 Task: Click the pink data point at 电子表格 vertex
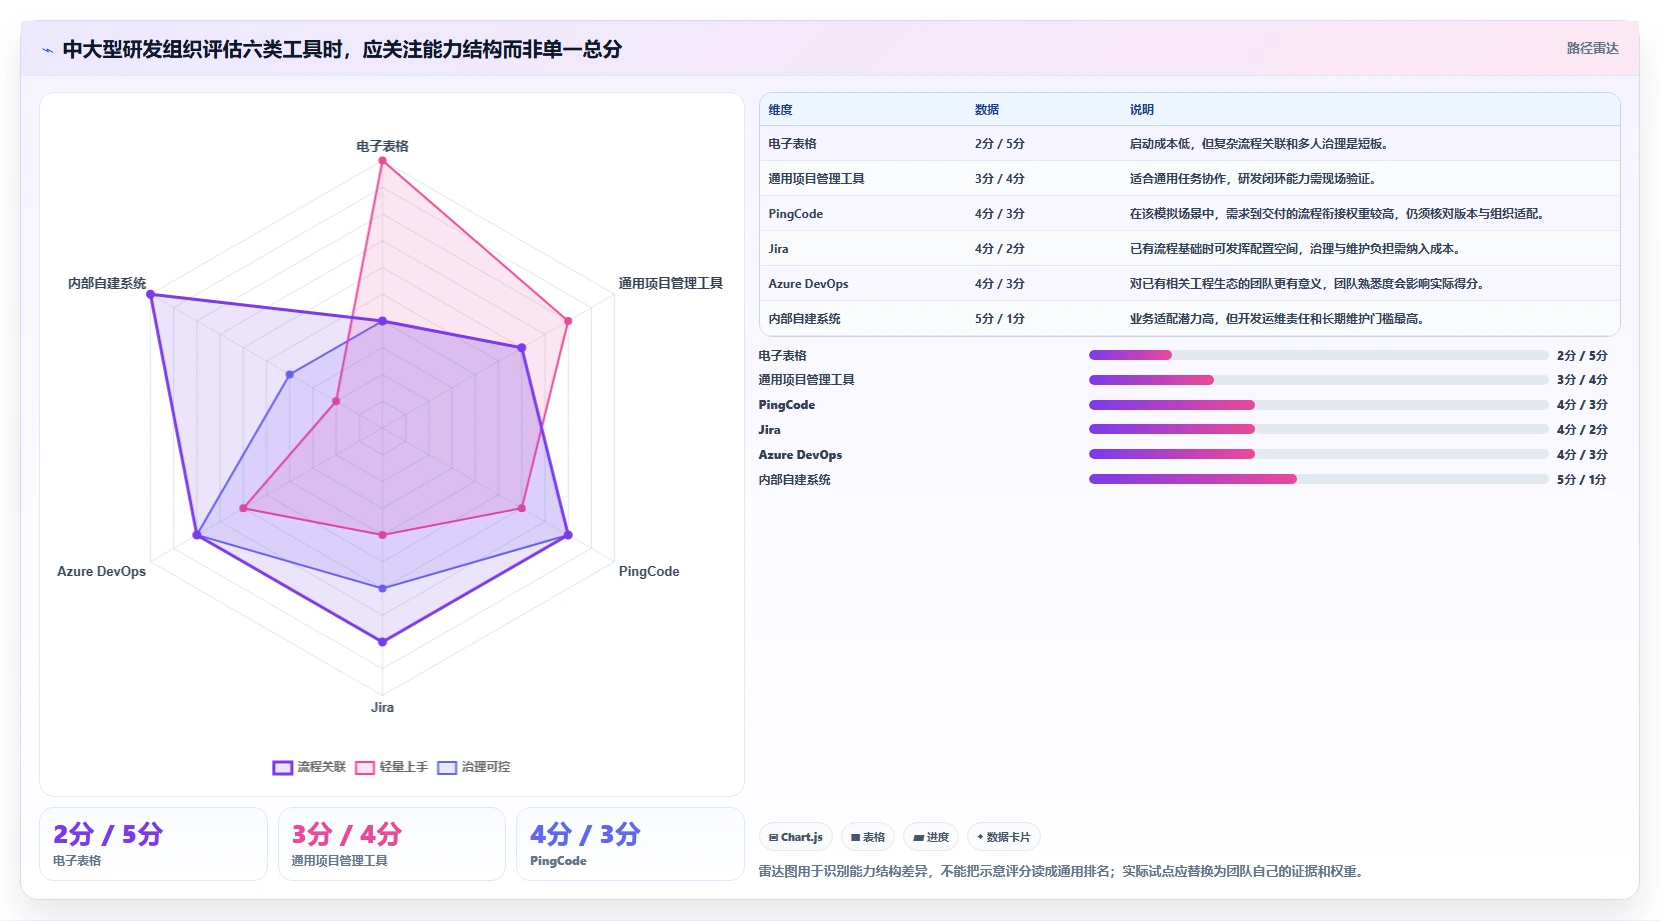click(382, 161)
